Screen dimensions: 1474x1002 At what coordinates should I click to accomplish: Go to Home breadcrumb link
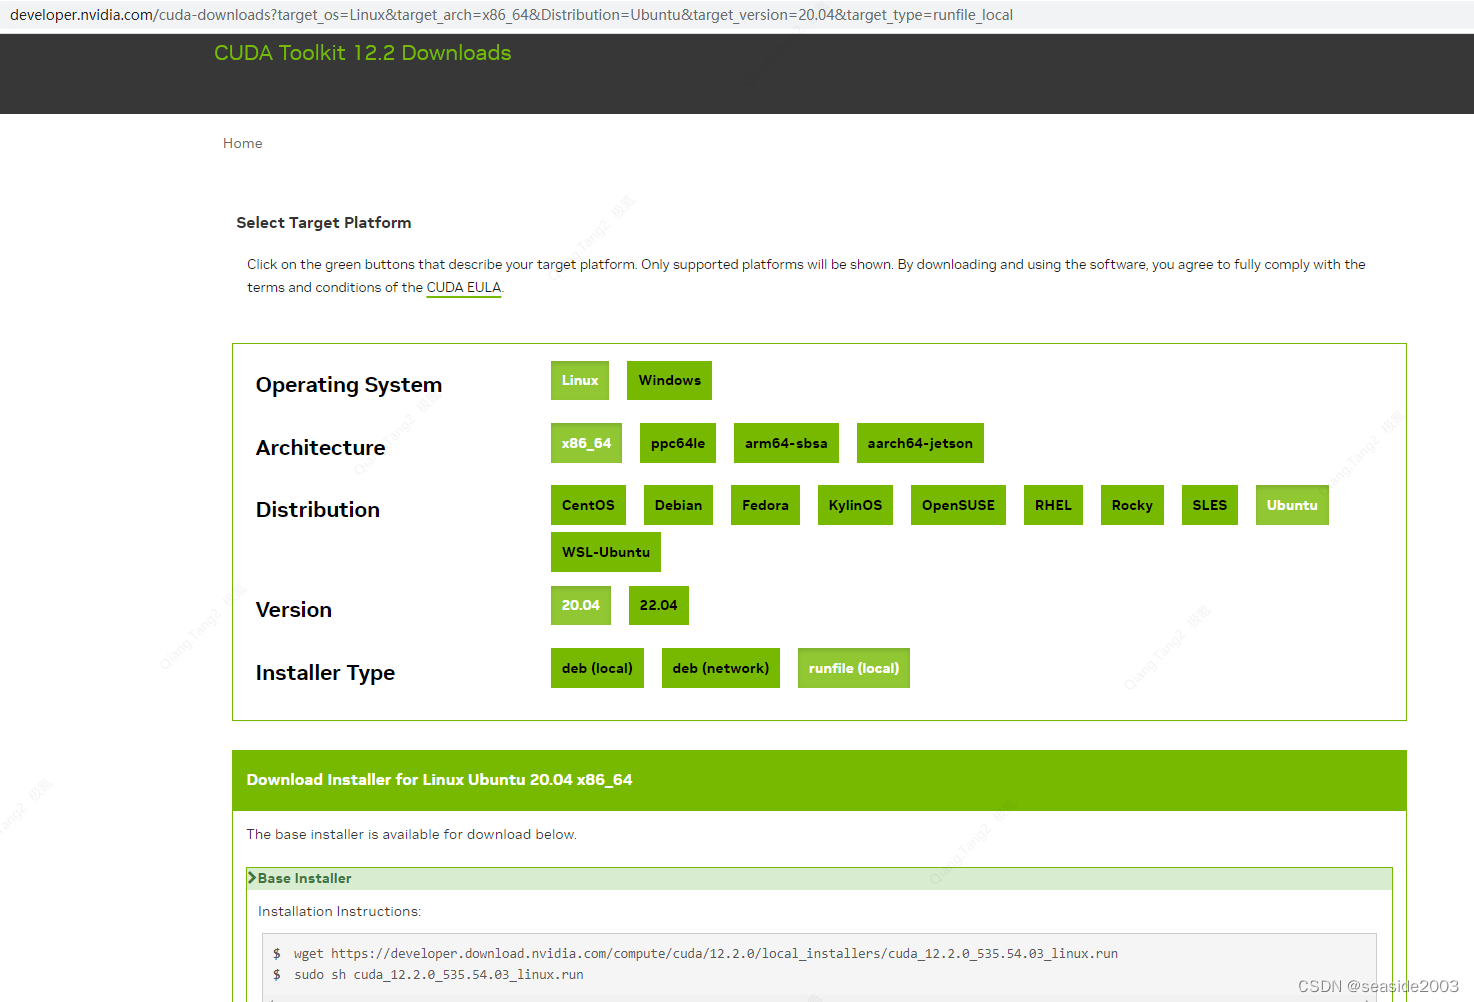click(x=243, y=143)
